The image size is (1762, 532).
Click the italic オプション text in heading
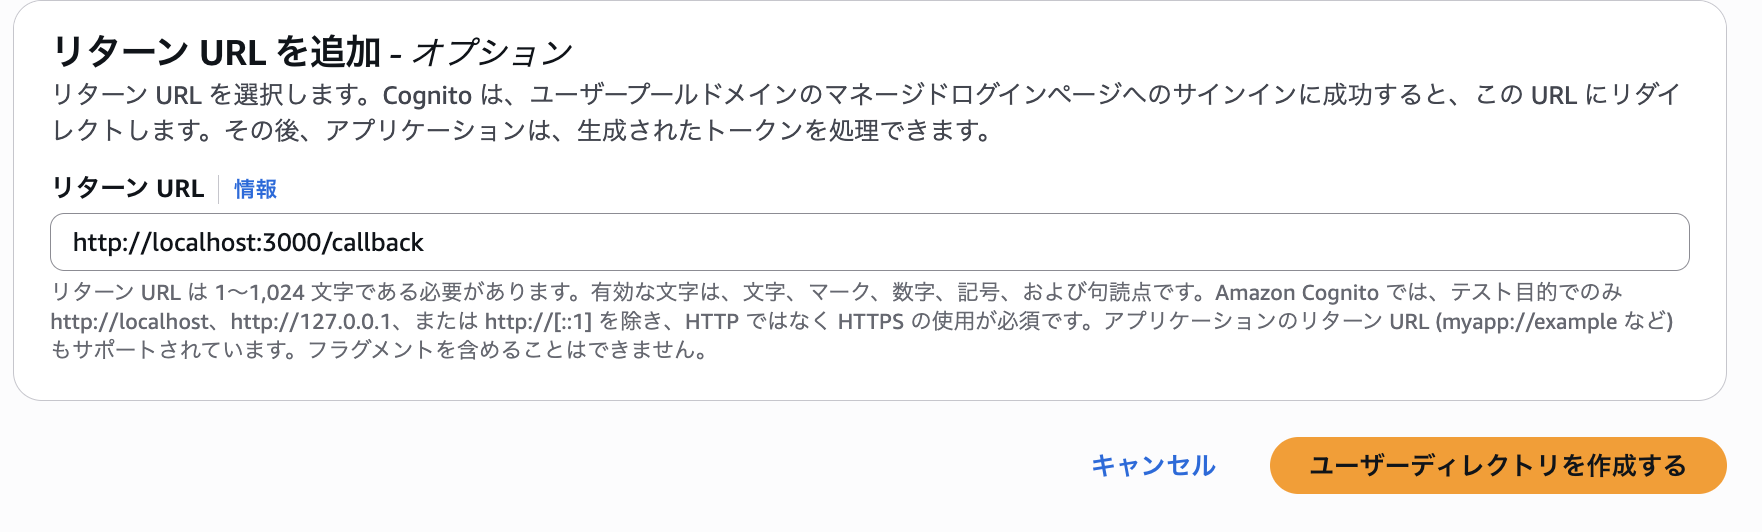(492, 52)
